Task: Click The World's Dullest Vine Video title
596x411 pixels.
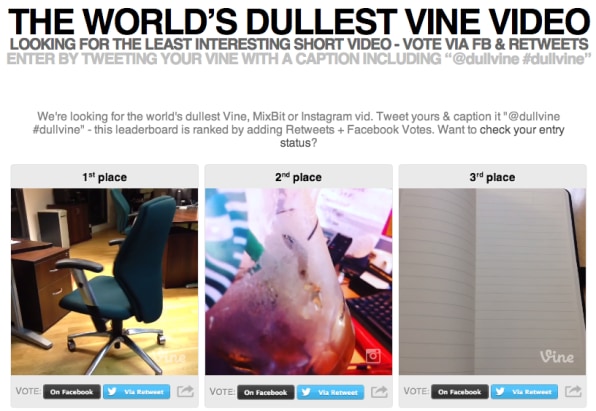Action: click(x=298, y=21)
